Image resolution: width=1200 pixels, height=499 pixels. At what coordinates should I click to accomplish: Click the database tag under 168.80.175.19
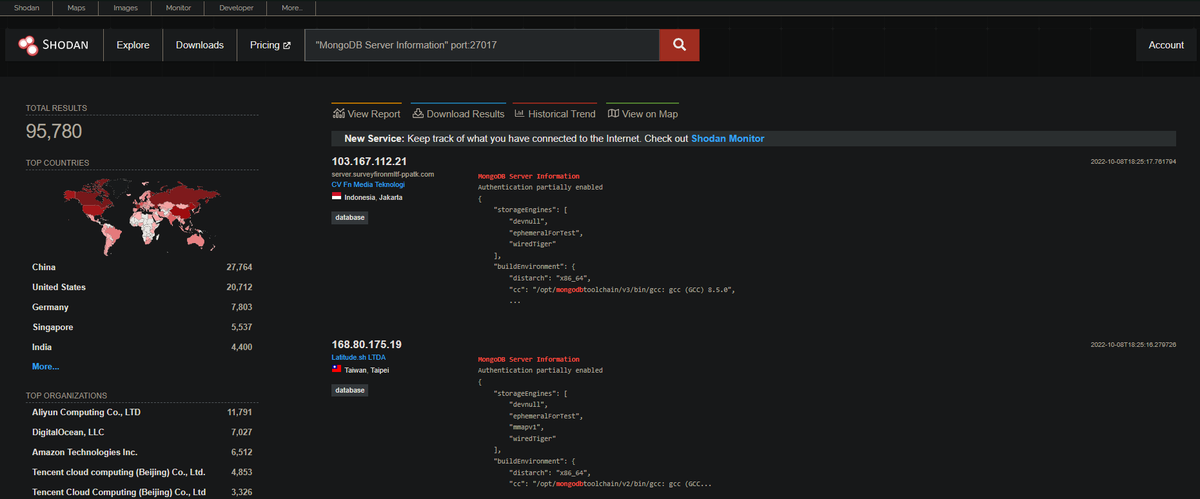[x=349, y=390]
